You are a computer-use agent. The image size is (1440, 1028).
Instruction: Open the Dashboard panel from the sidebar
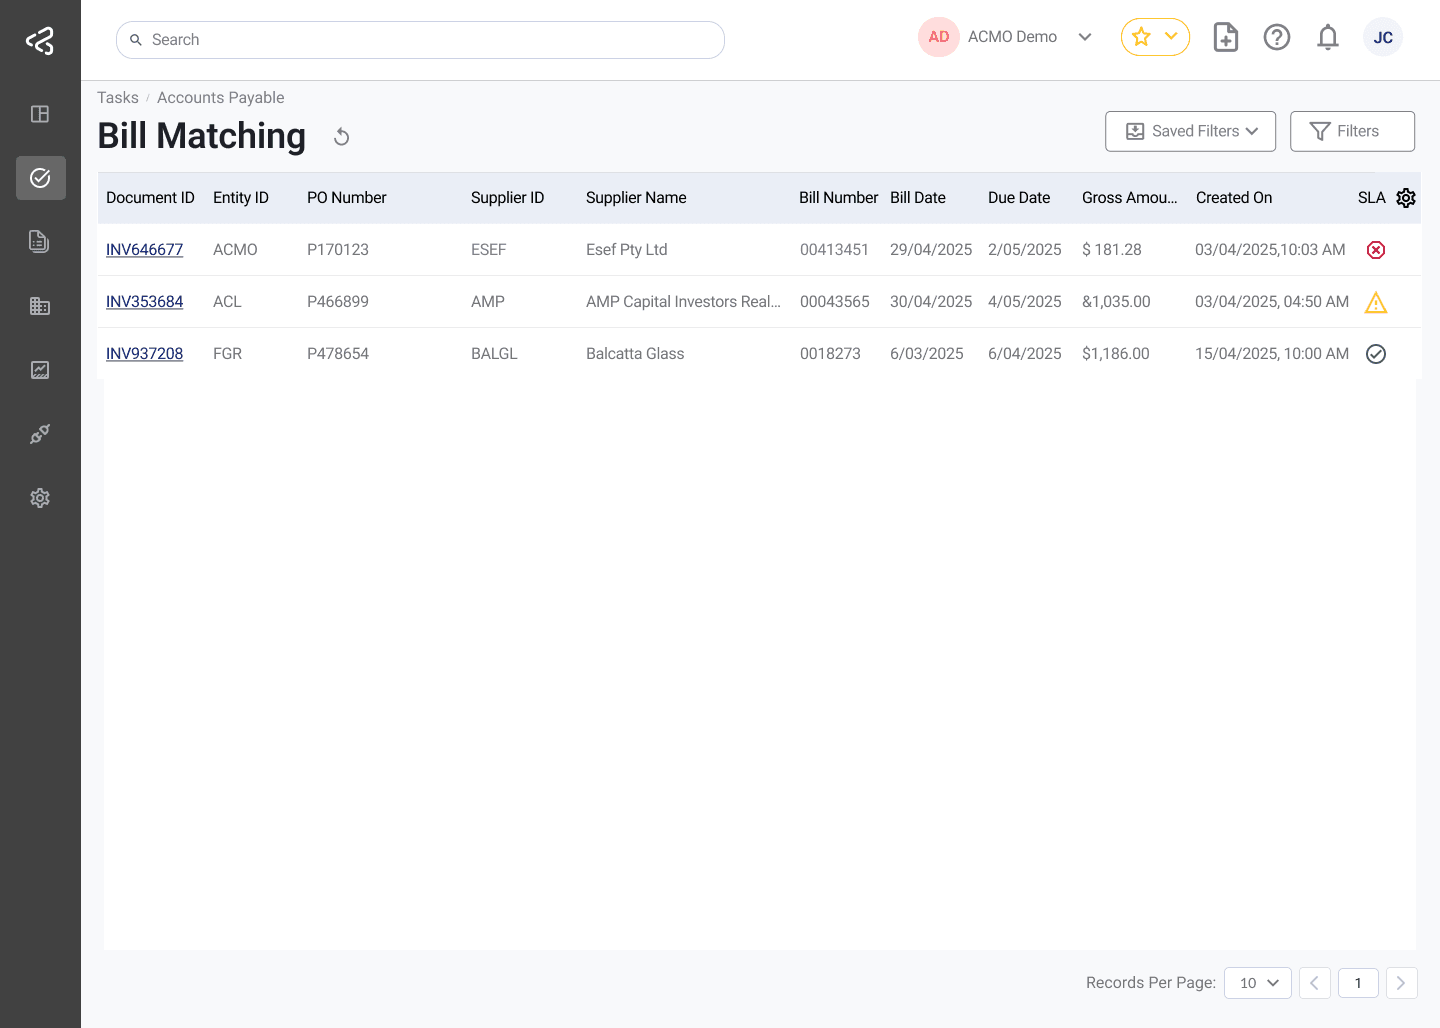40,114
